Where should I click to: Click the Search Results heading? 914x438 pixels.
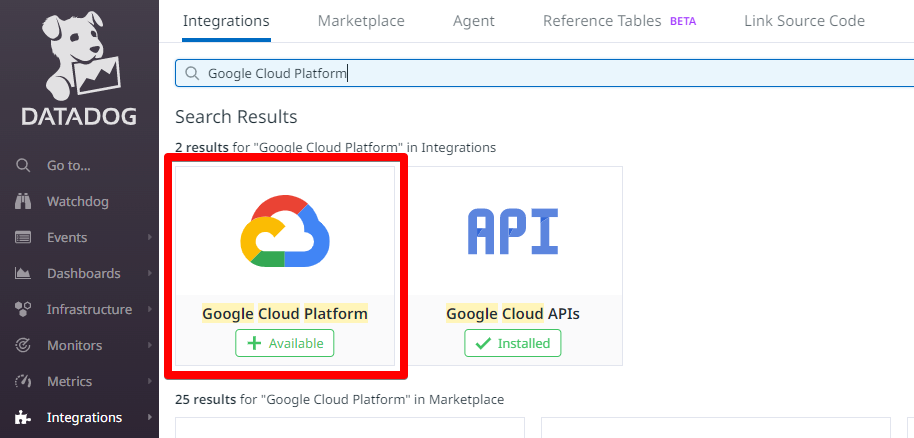(x=236, y=117)
